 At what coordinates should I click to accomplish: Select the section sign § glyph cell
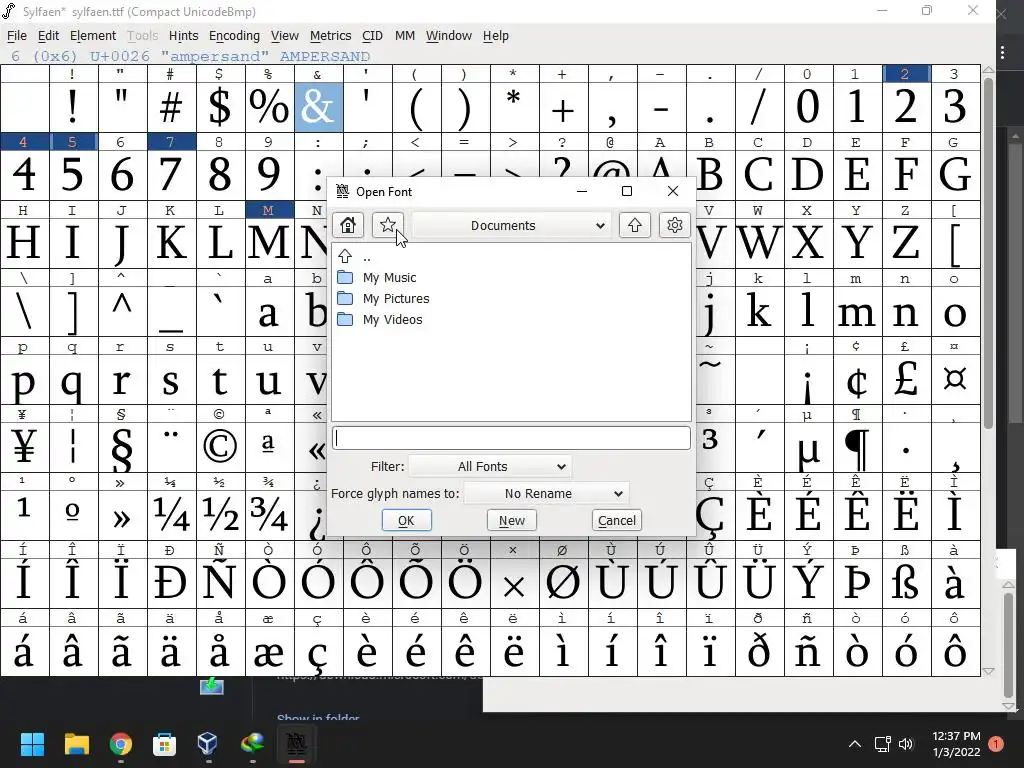[x=122, y=447]
